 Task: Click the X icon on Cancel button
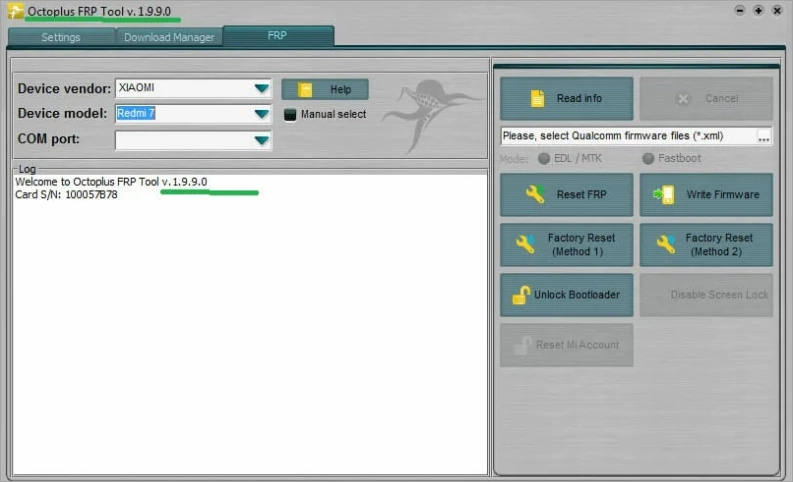[683, 99]
